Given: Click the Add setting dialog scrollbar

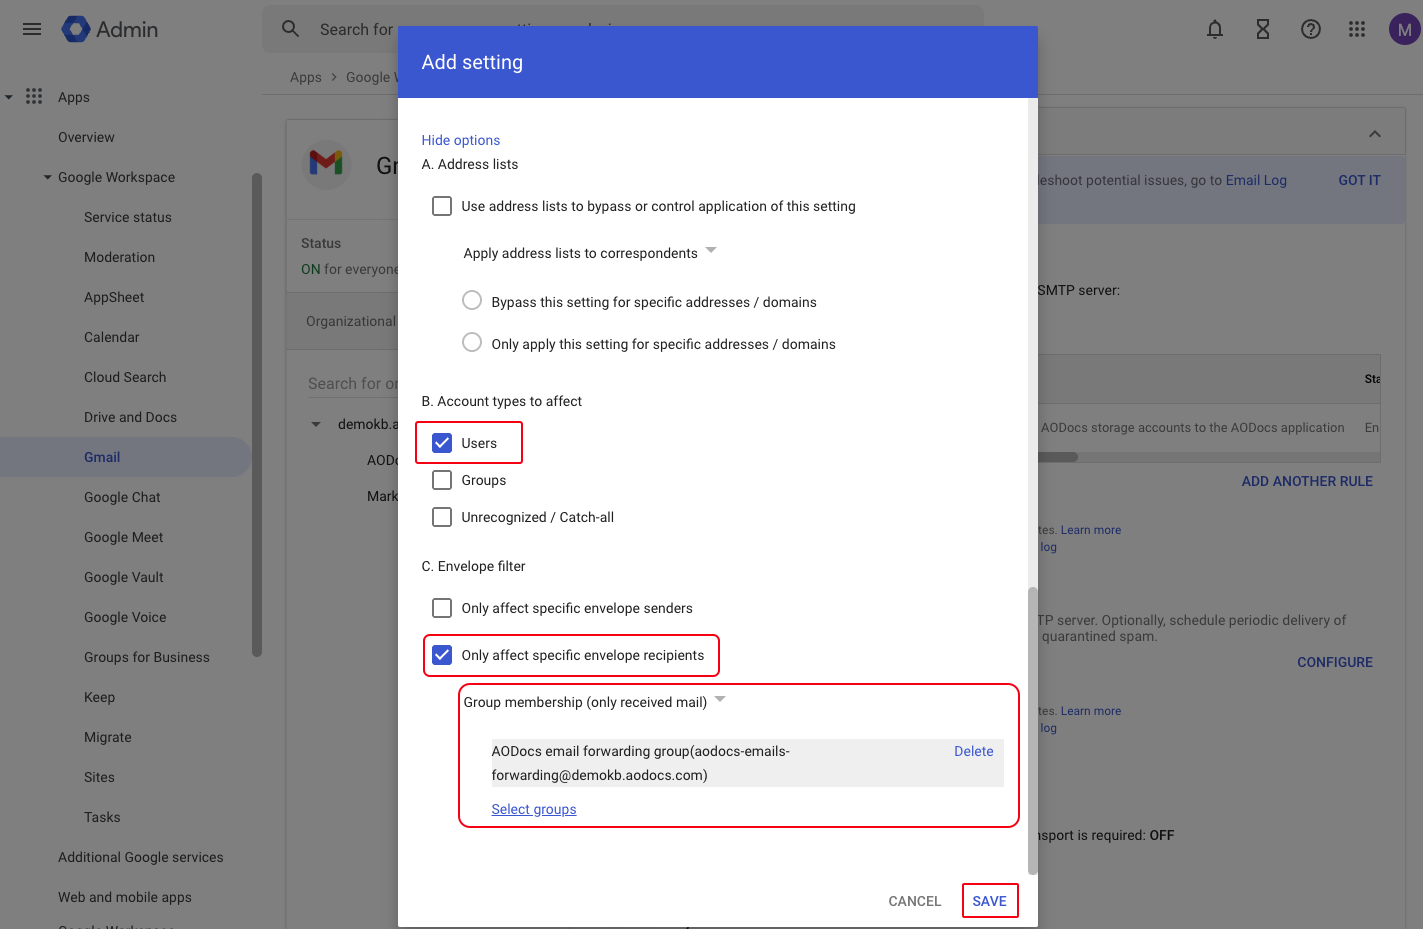Looking at the screenshot, I should [1032, 730].
